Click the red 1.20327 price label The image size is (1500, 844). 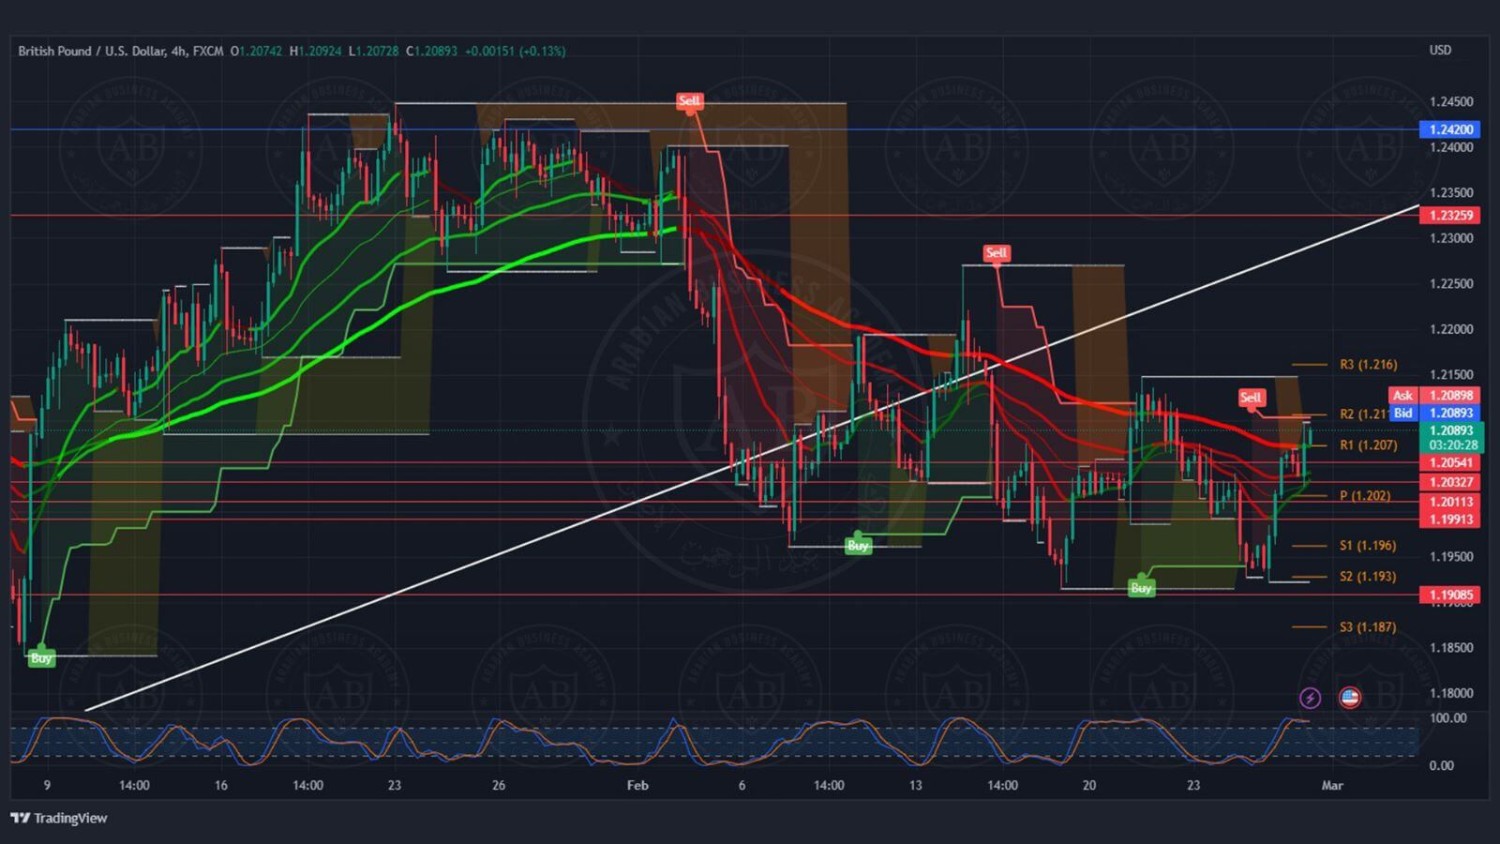click(1450, 482)
